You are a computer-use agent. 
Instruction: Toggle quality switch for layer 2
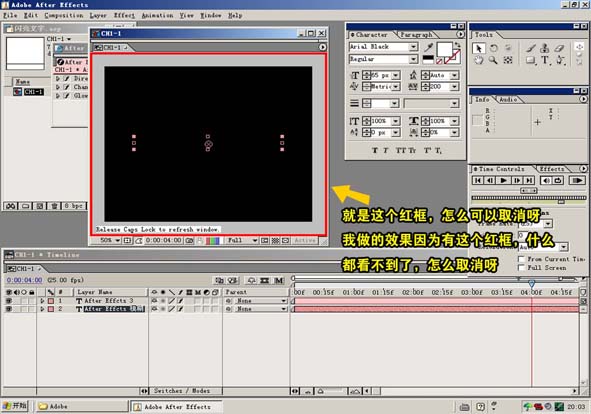[x=171, y=309]
